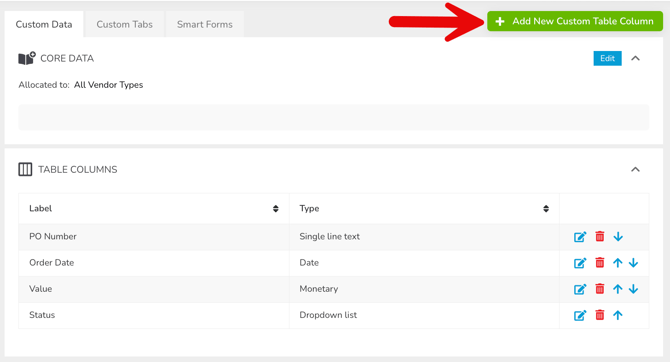This screenshot has height=362, width=670.
Task: Edit the PO Number column
Action: pos(580,236)
